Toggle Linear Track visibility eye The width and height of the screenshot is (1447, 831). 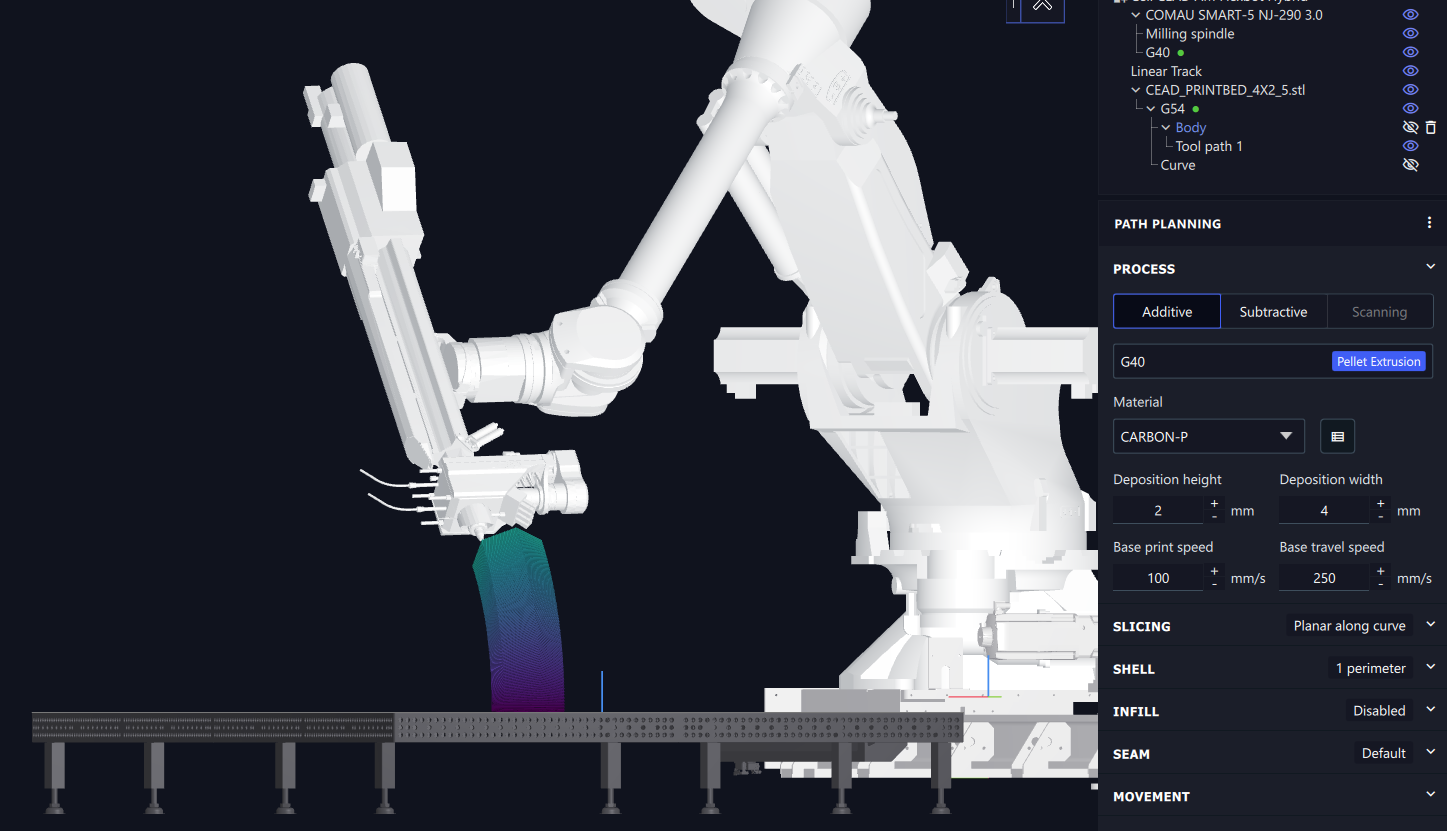click(x=1411, y=71)
